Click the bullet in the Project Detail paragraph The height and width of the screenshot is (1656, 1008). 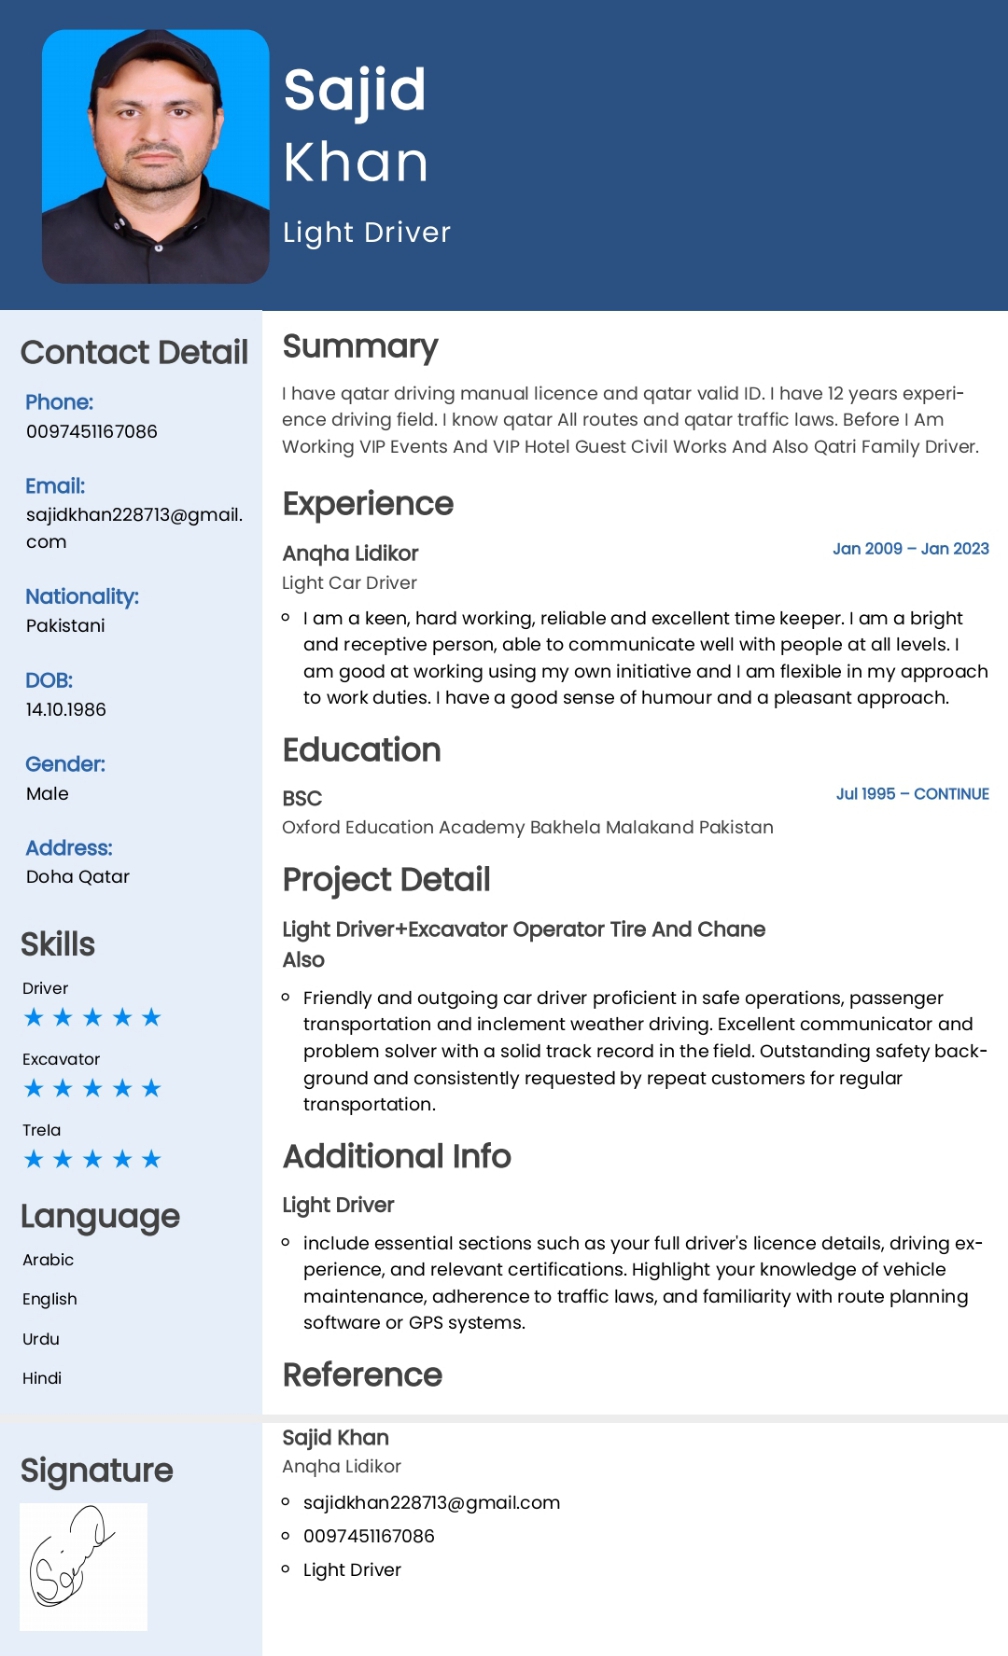pyautogui.click(x=286, y=997)
